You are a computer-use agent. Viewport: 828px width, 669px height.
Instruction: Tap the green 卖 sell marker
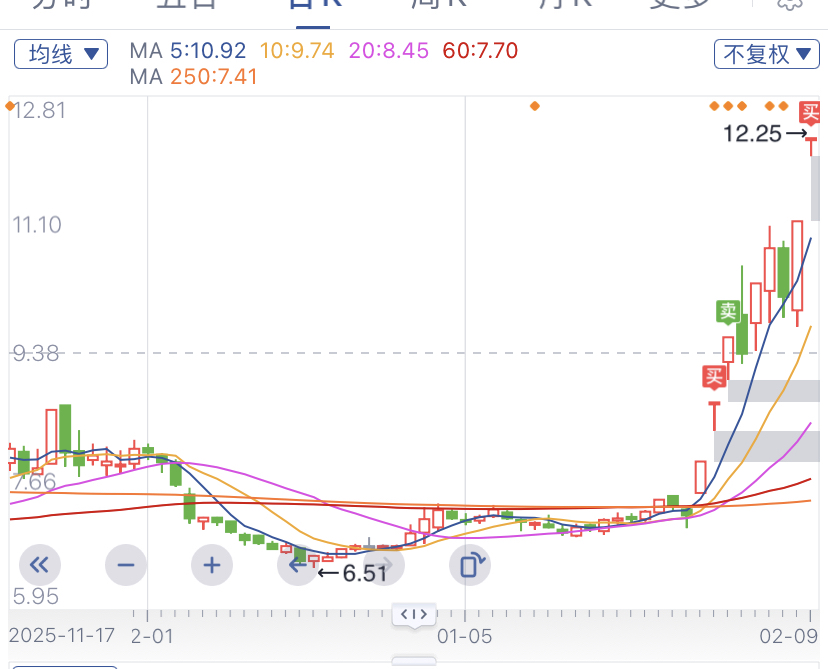coord(728,312)
